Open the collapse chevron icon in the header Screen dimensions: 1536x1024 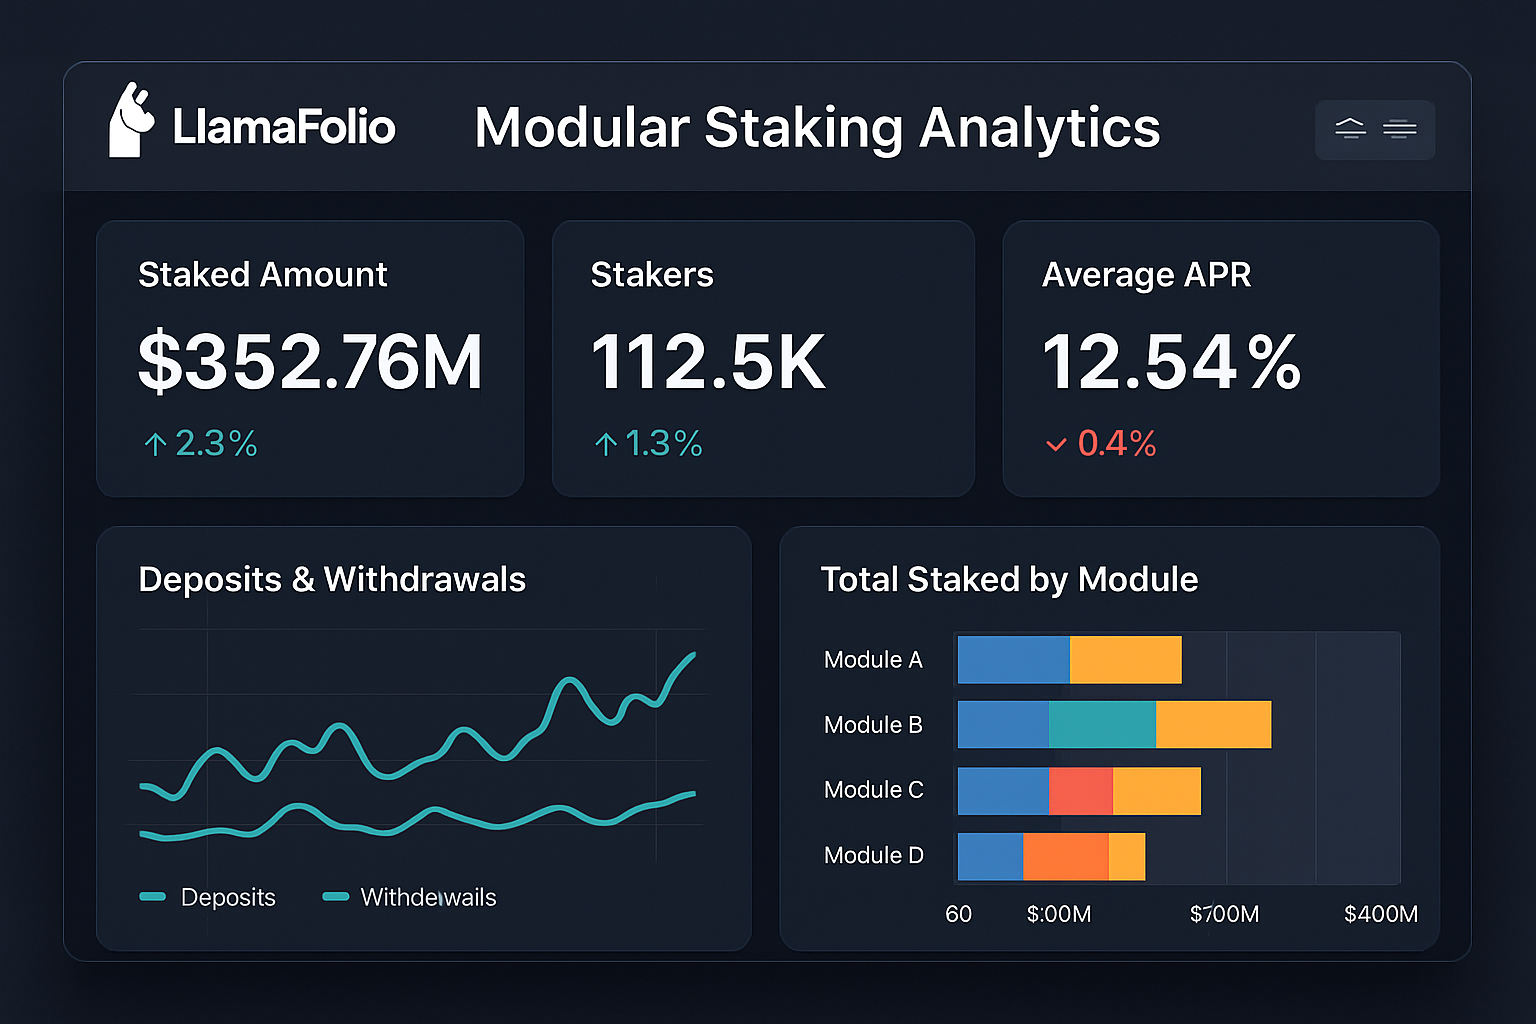(x=1350, y=128)
